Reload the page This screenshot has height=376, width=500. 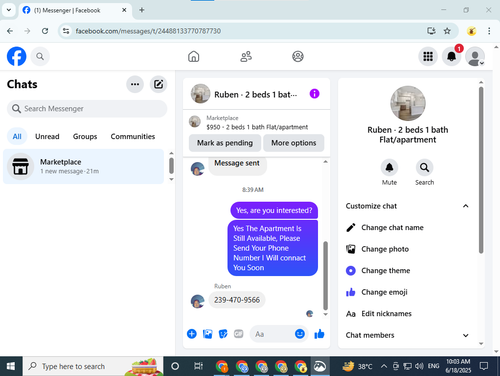coord(45,31)
